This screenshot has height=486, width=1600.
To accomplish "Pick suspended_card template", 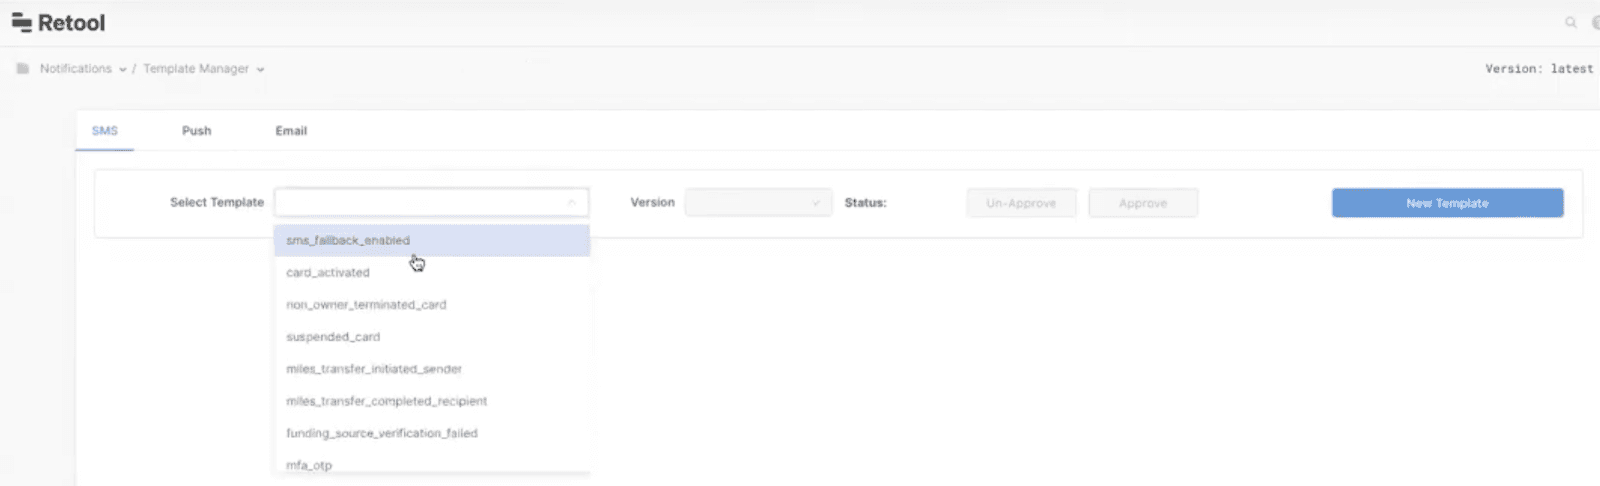I will pos(333,337).
